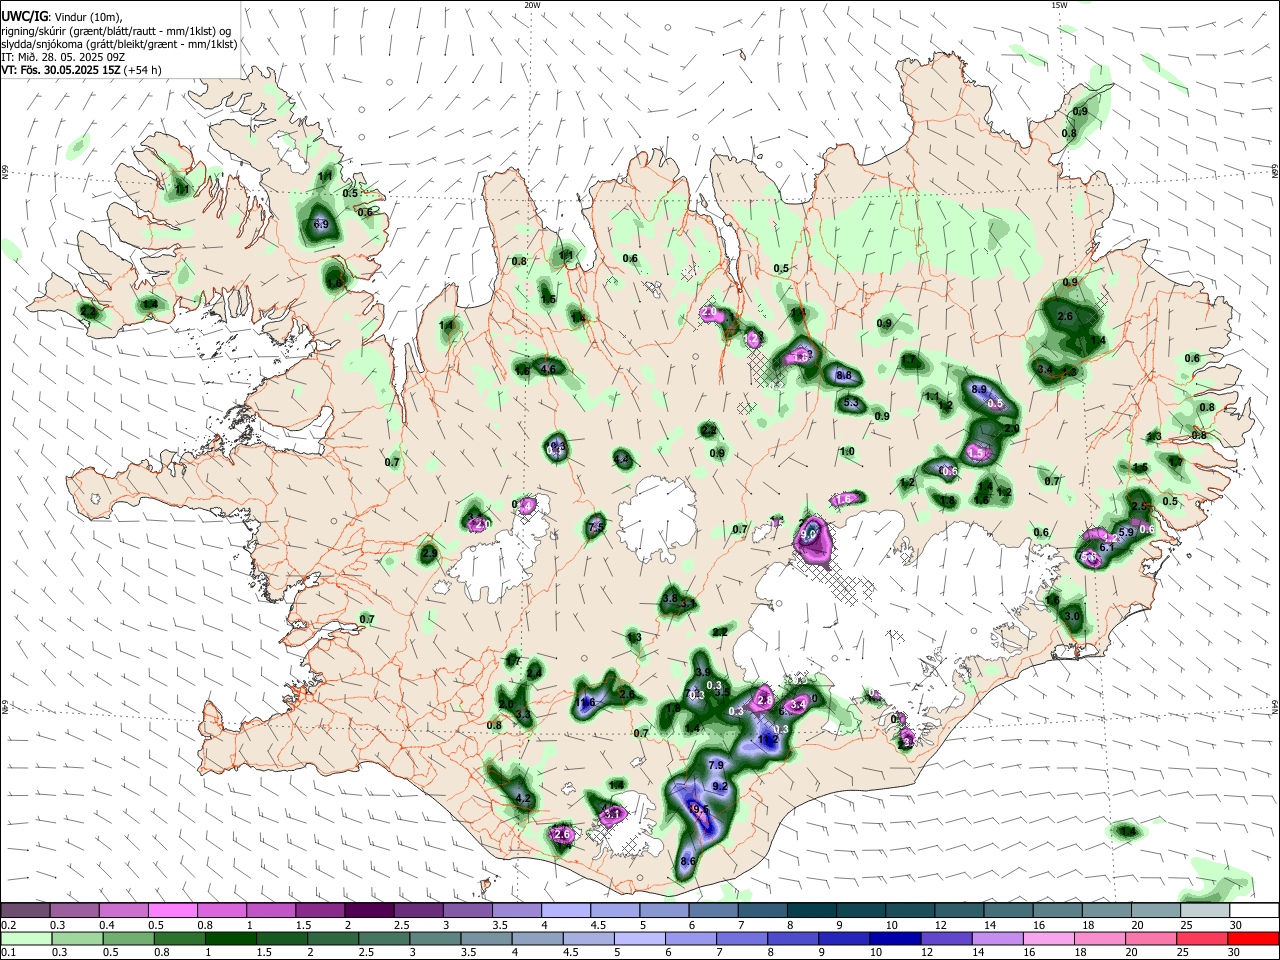The width and height of the screenshot is (1280, 960).
Task: Click the '19.5' precipitation value on the south coast
Action: [699, 811]
